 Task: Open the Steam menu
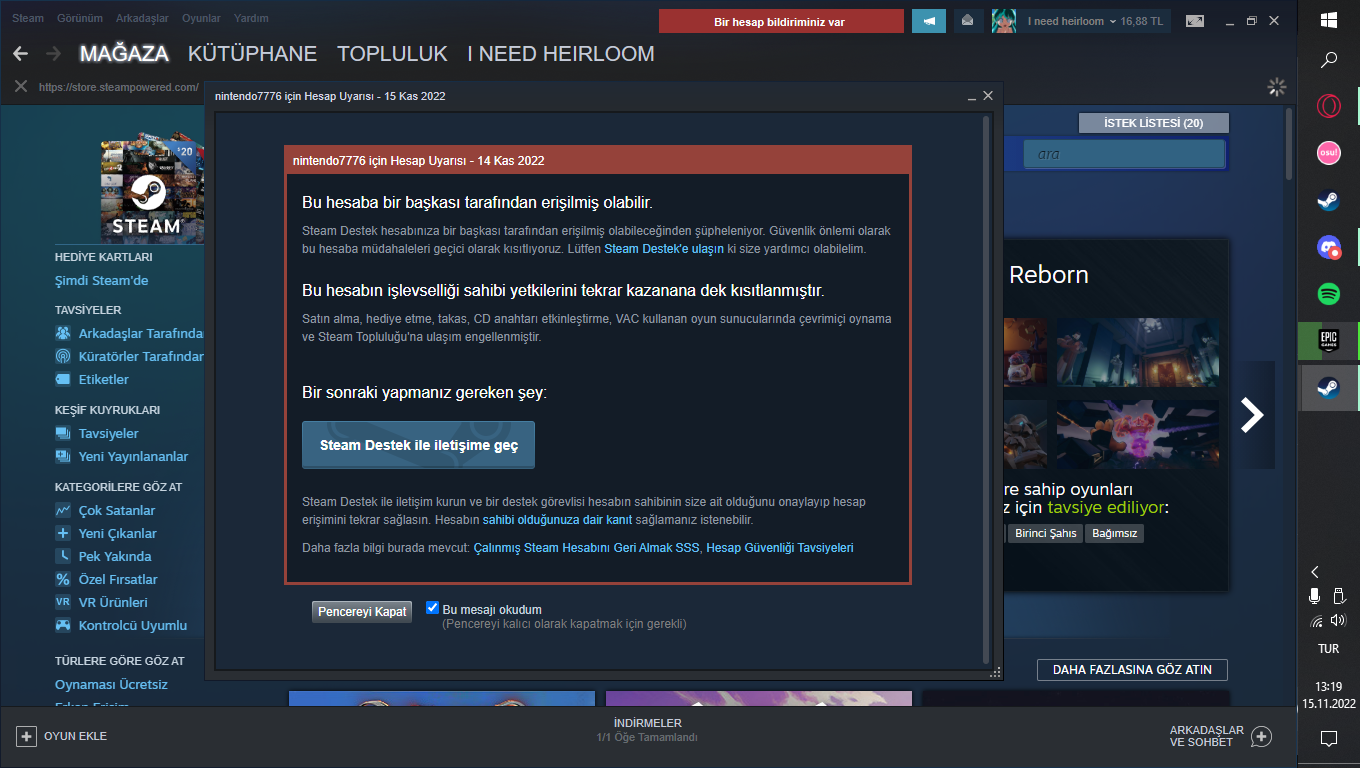click(x=28, y=18)
